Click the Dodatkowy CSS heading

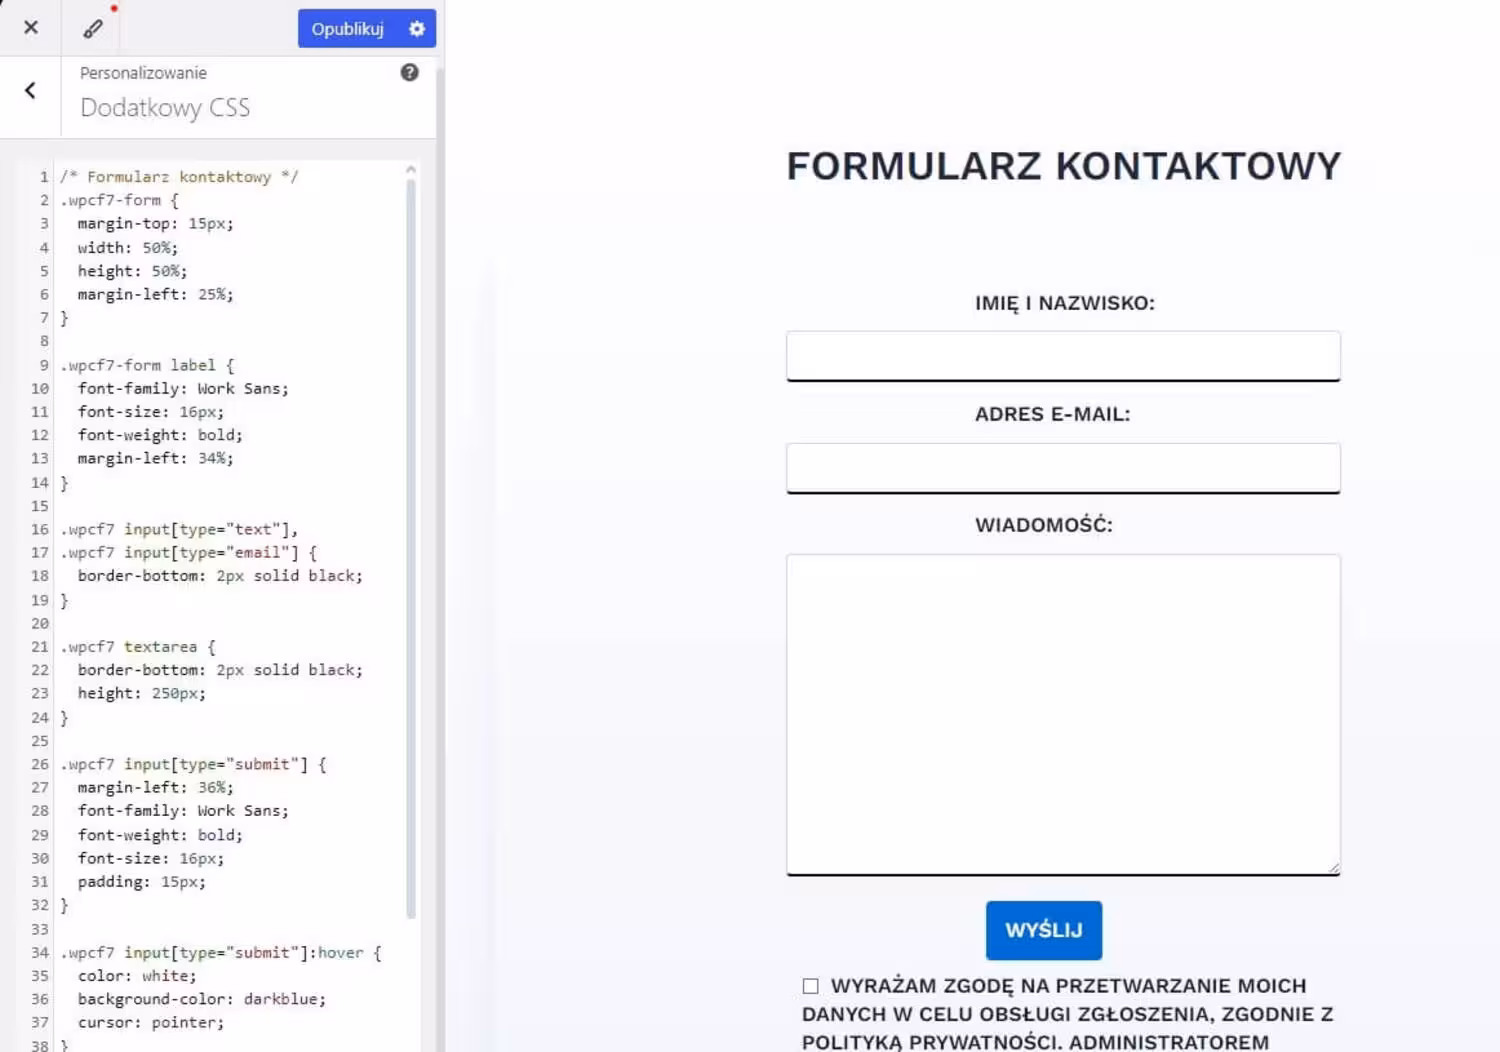(165, 107)
